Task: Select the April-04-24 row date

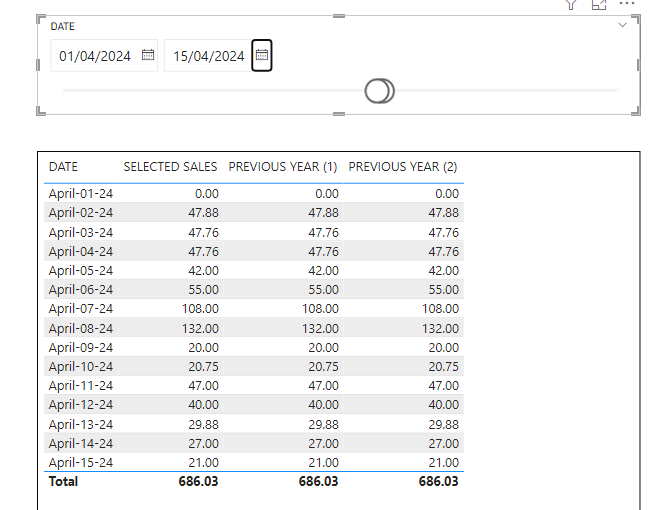Action: [x=81, y=251]
